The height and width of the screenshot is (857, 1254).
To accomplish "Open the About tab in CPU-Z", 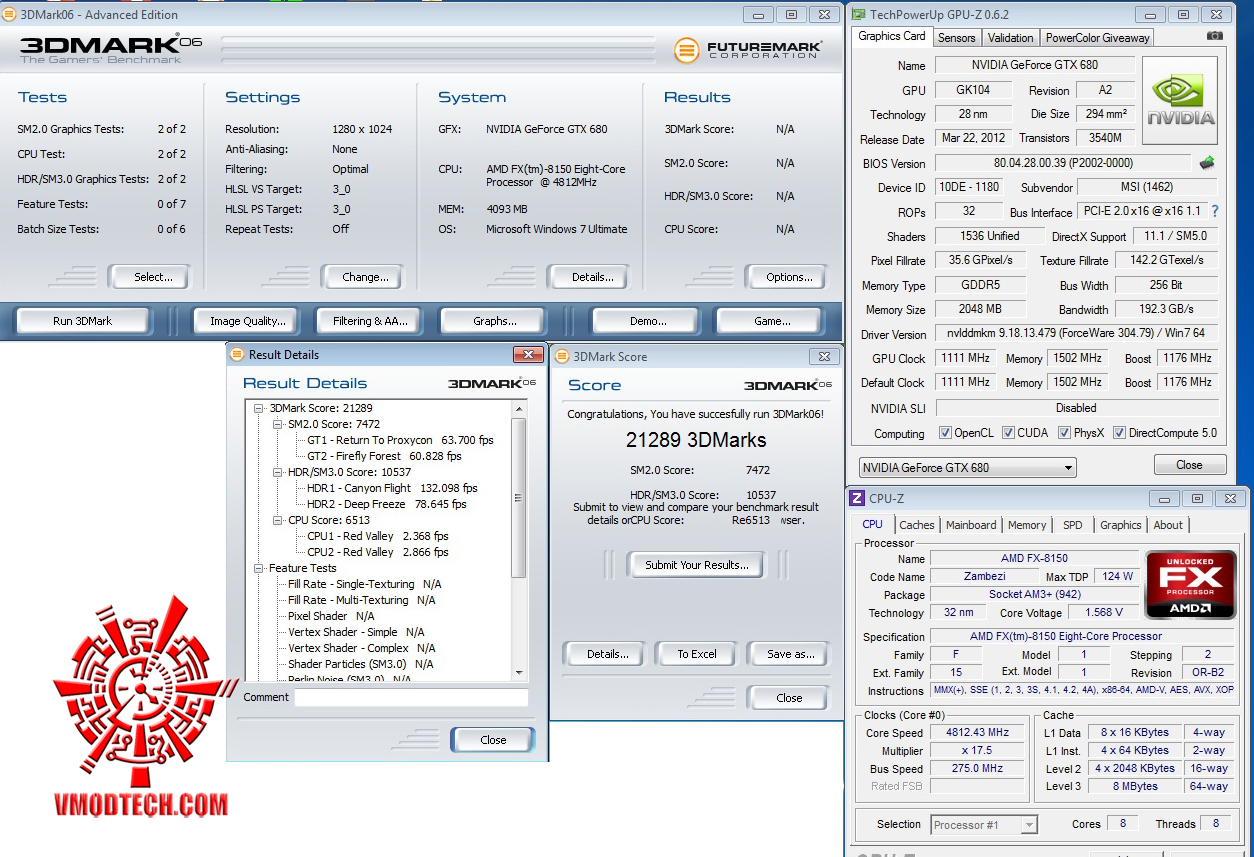I will pos(1168,525).
